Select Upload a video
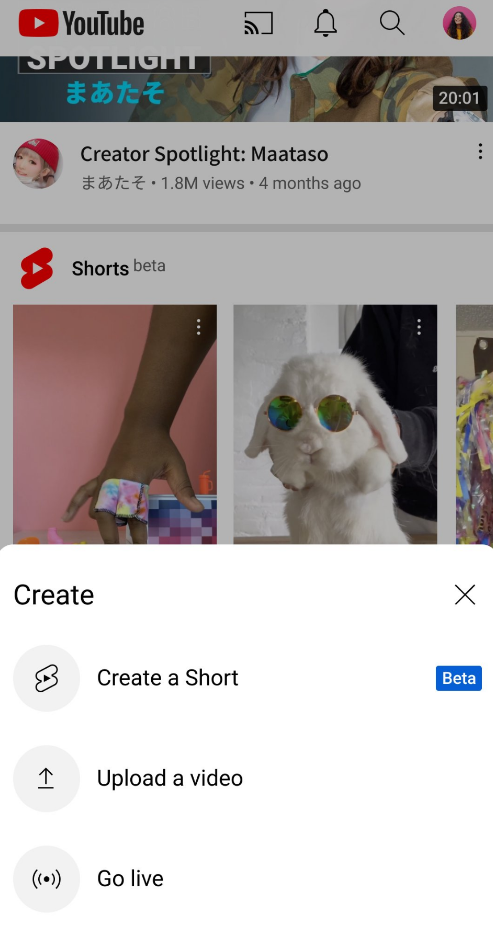 tap(246, 778)
